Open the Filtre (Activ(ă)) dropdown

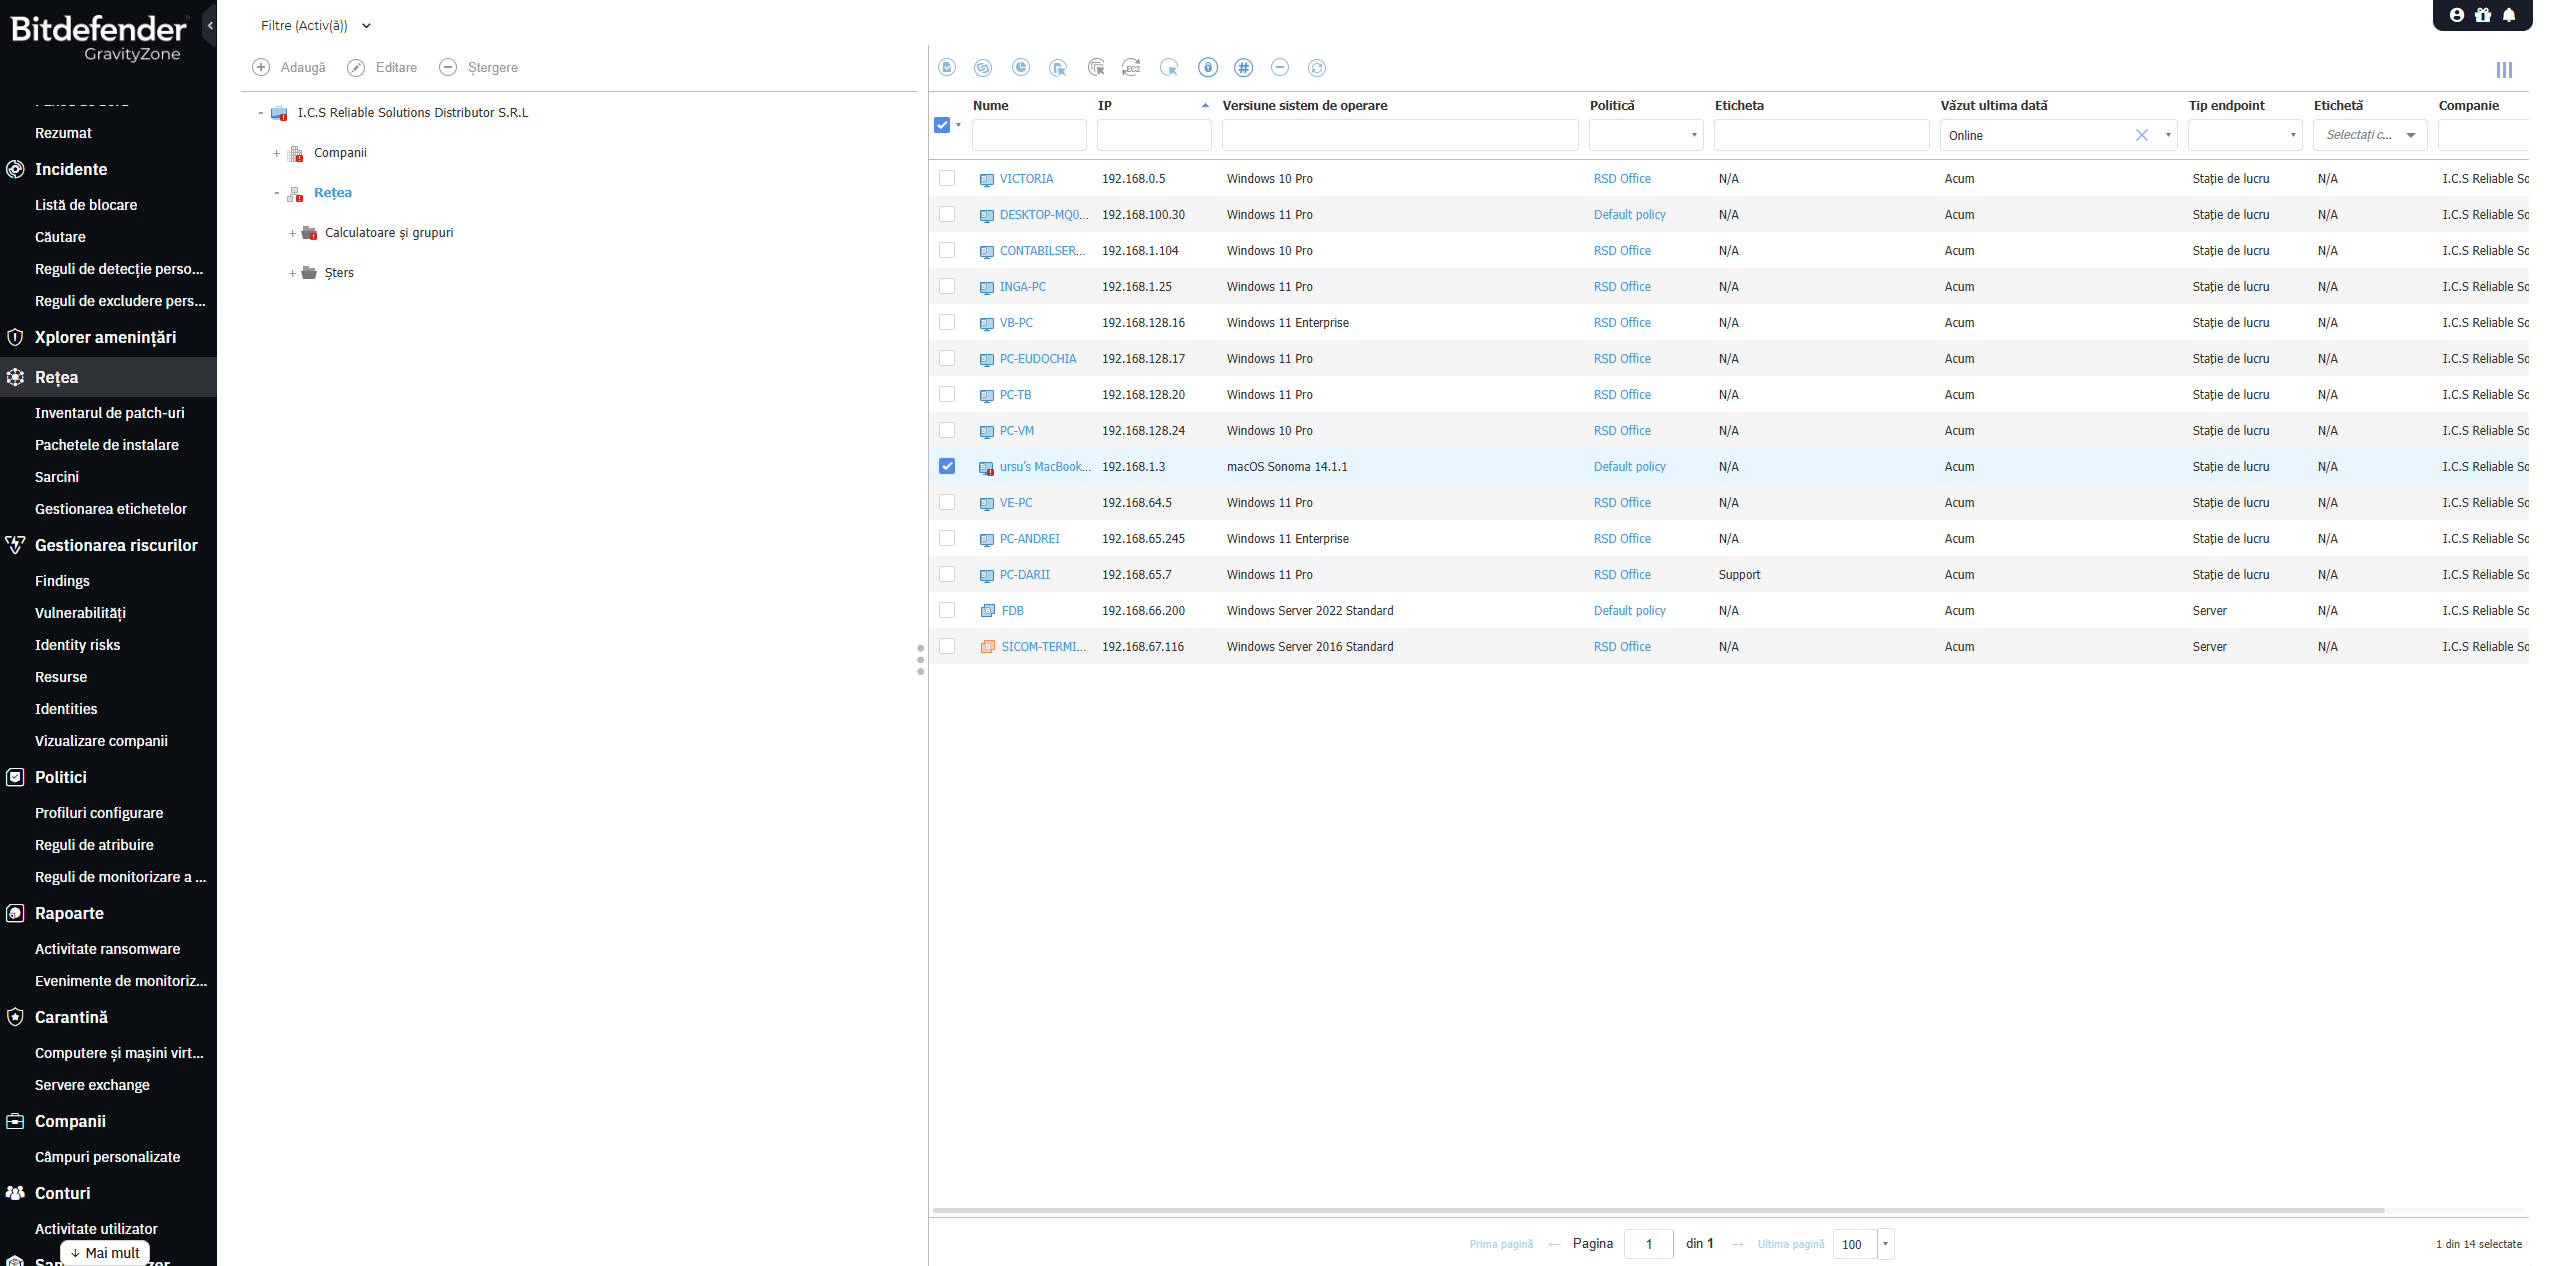coord(315,26)
